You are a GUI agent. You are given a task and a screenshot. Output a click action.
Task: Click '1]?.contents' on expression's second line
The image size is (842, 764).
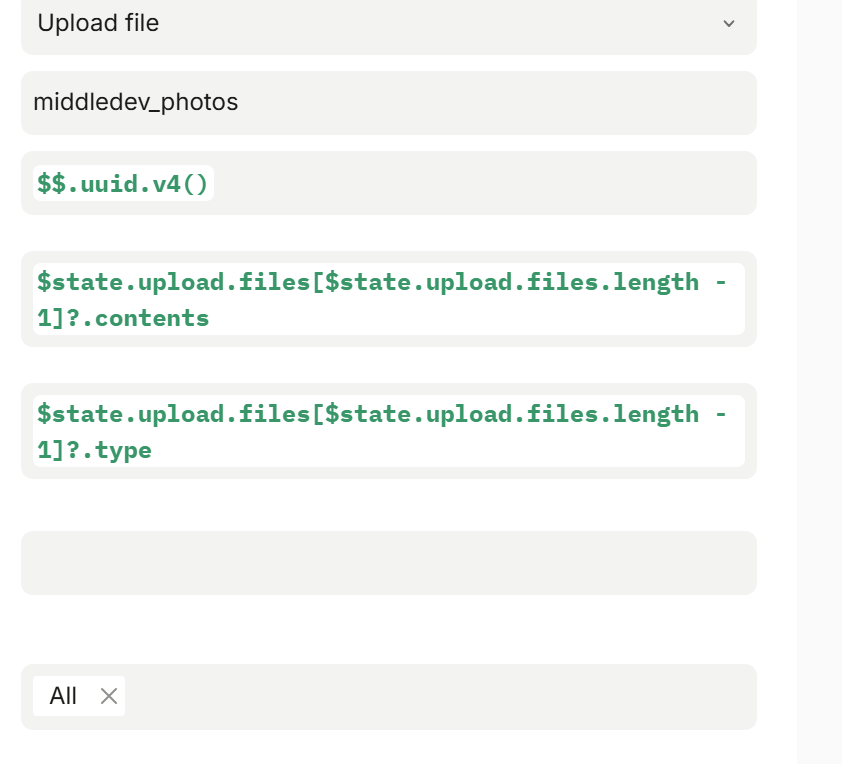[123, 318]
